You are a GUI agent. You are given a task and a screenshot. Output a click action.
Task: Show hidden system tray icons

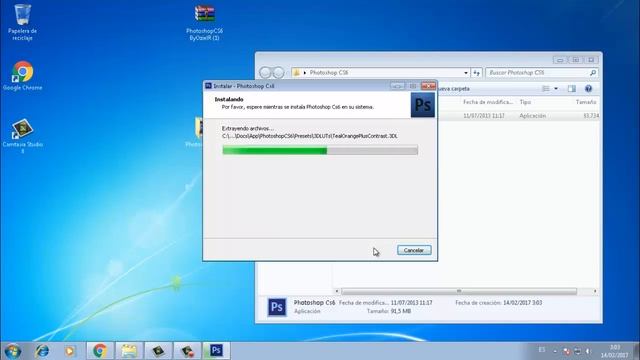(x=555, y=351)
